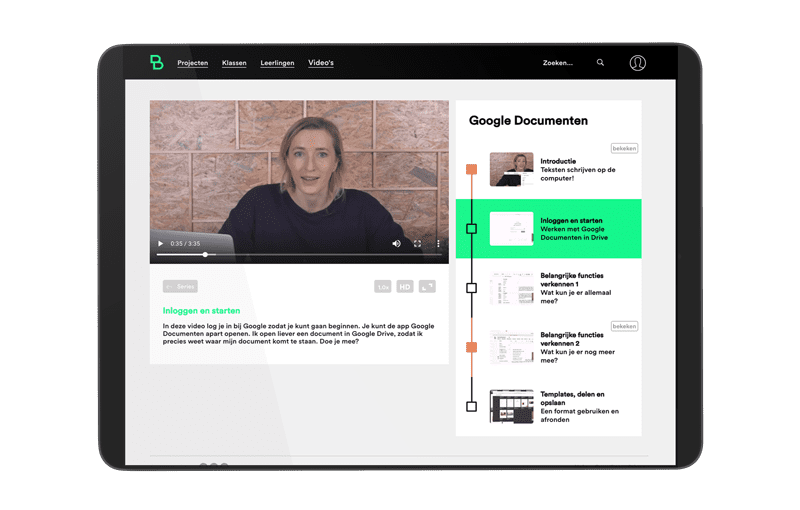Open the user profile icon

pyautogui.click(x=637, y=63)
